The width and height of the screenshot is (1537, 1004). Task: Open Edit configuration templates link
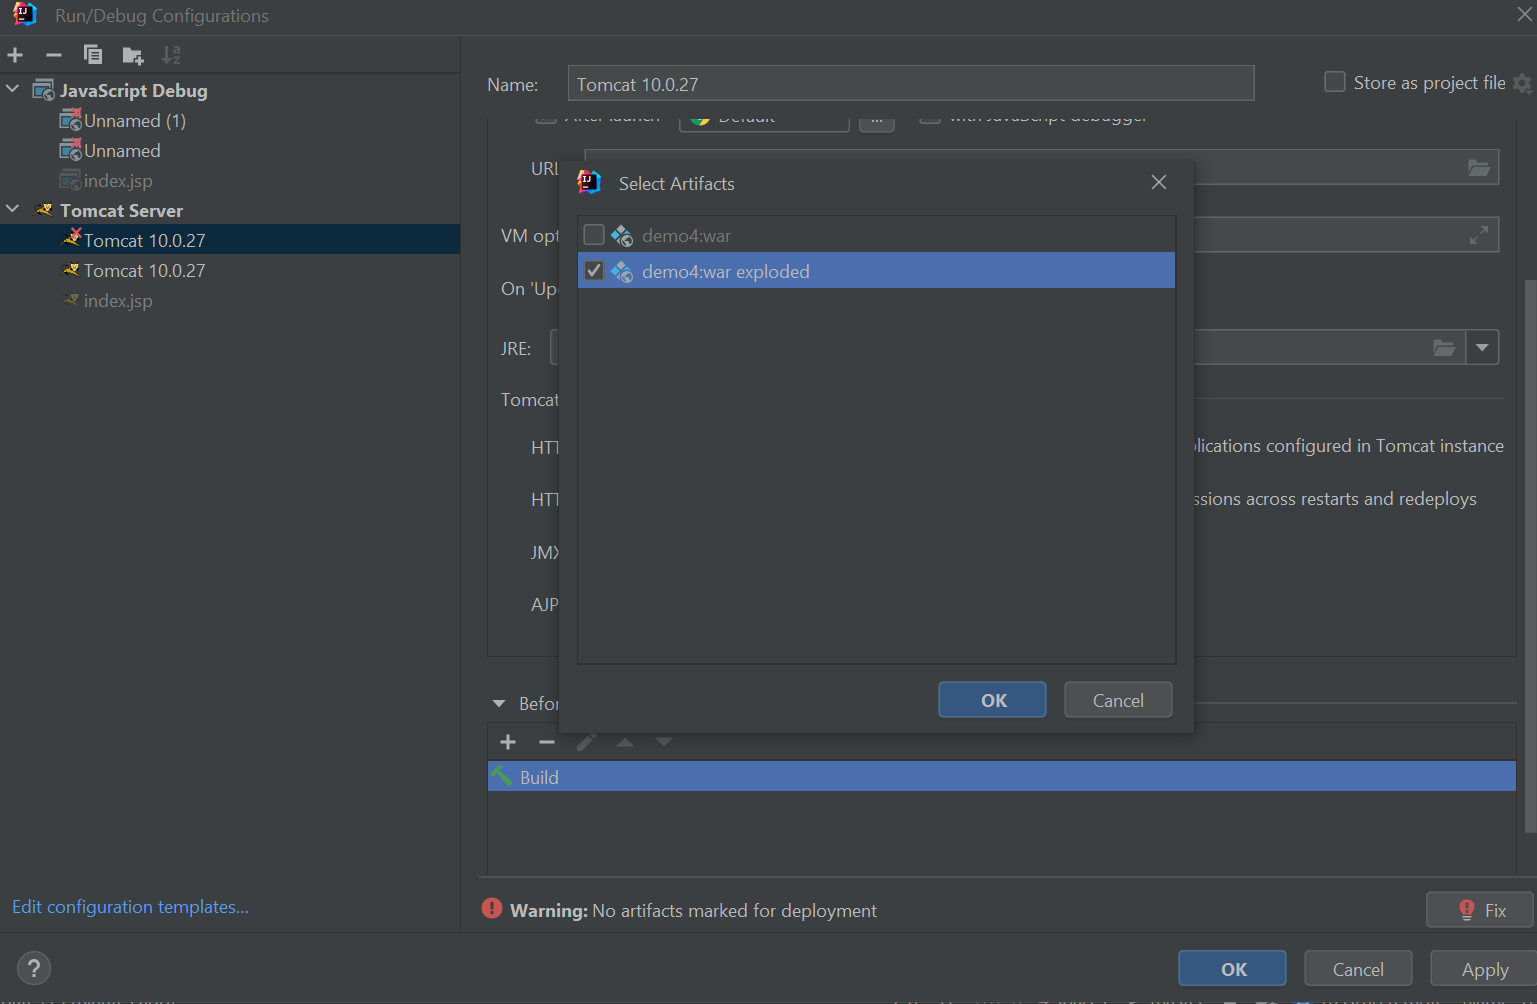pyautogui.click(x=130, y=907)
